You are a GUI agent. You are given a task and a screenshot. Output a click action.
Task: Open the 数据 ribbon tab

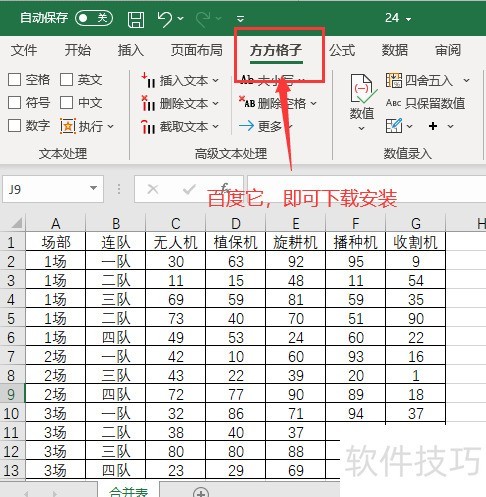click(x=395, y=50)
